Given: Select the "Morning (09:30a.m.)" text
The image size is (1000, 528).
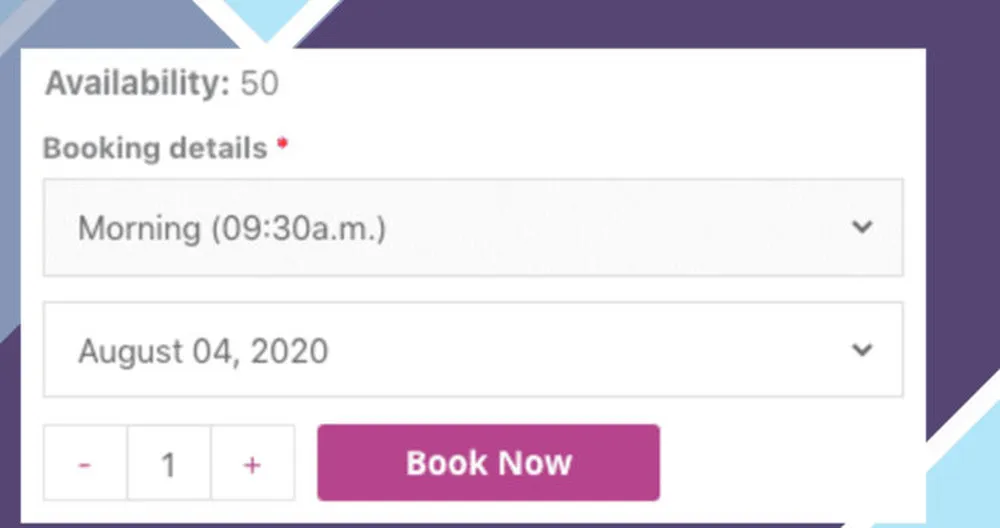Looking at the screenshot, I should coord(232,228).
